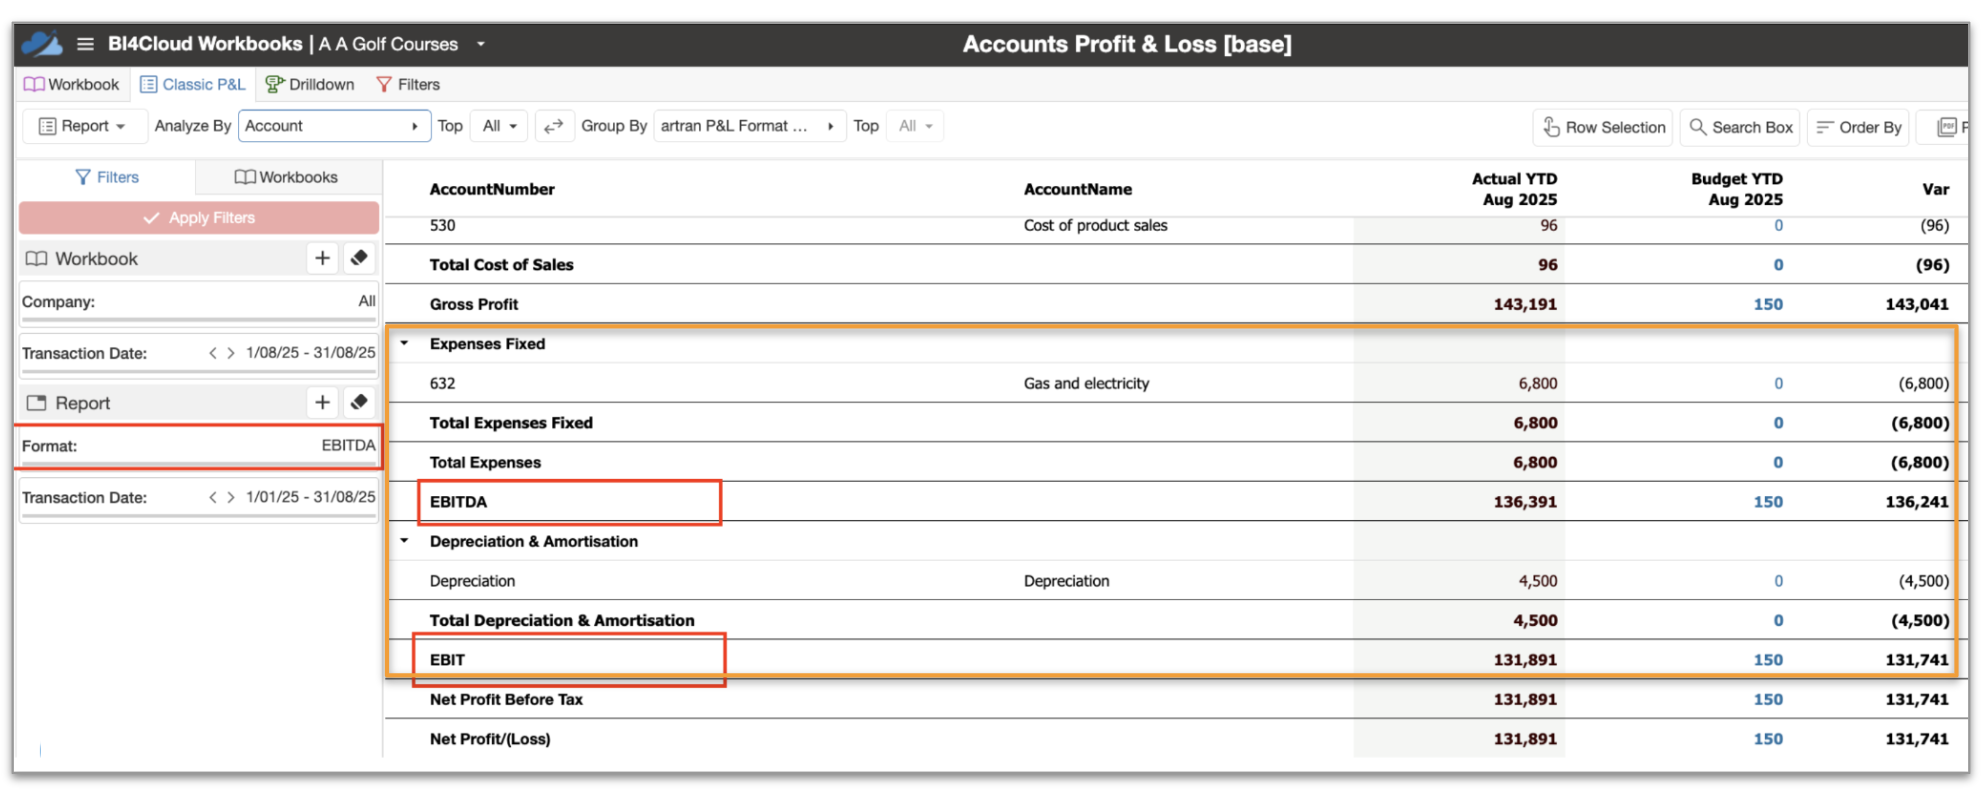Go to next period for 1/08/25 date range

coord(231,353)
